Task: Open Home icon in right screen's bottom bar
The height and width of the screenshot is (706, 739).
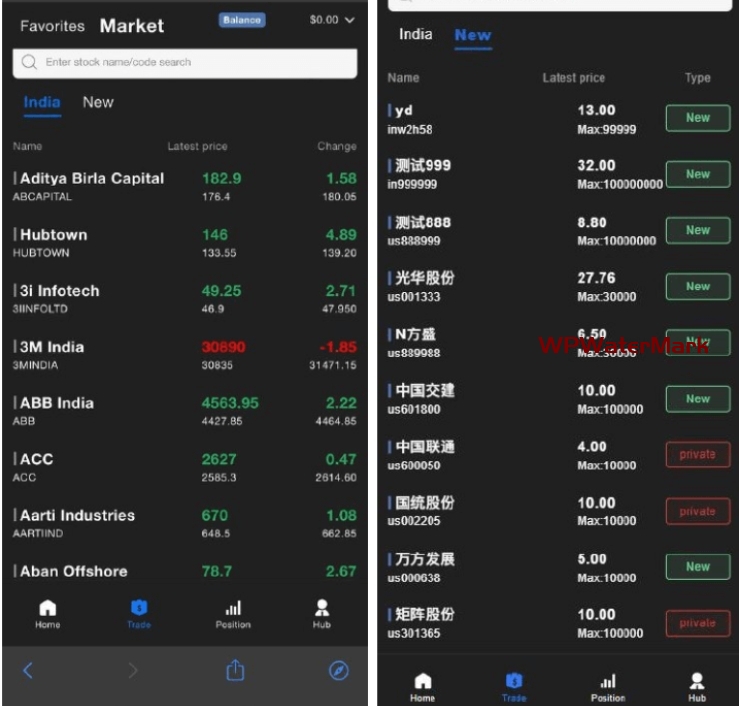Action: coord(423,681)
